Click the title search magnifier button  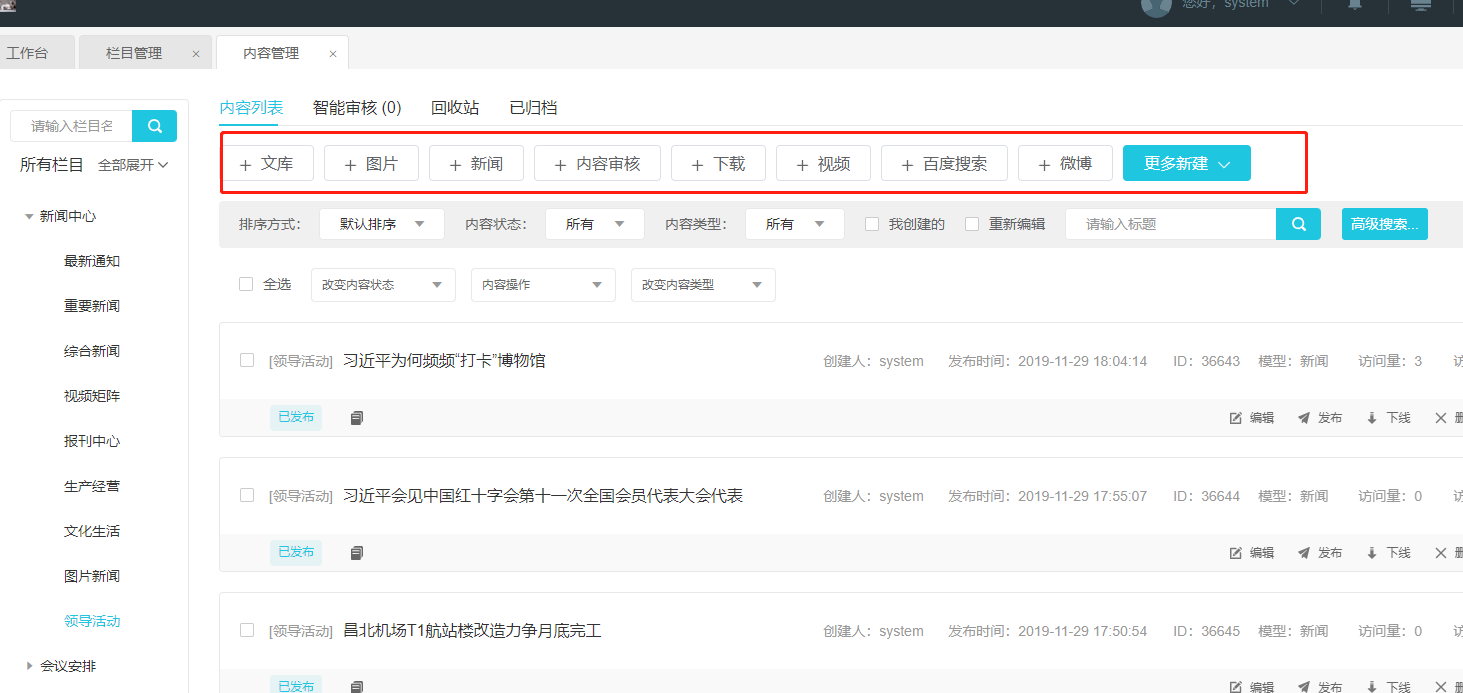(1298, 224)
